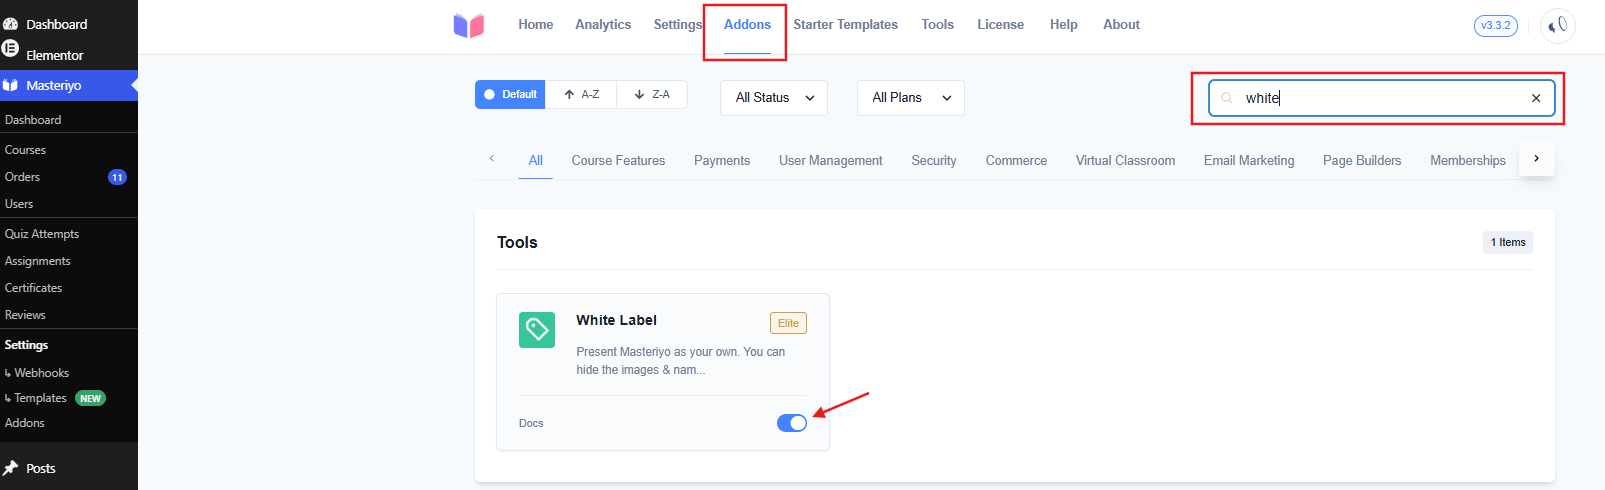This screenshot has height=490, width=1605.
Task: Click the White Label addon title
Action: 616,320
